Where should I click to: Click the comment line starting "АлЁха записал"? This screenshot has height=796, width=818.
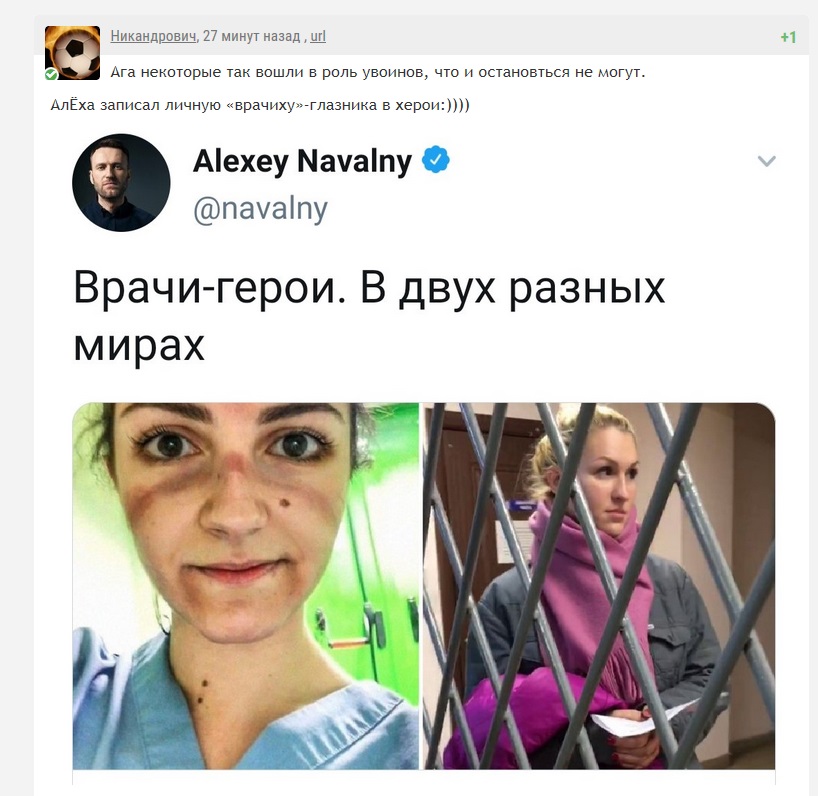click(260, 105)
